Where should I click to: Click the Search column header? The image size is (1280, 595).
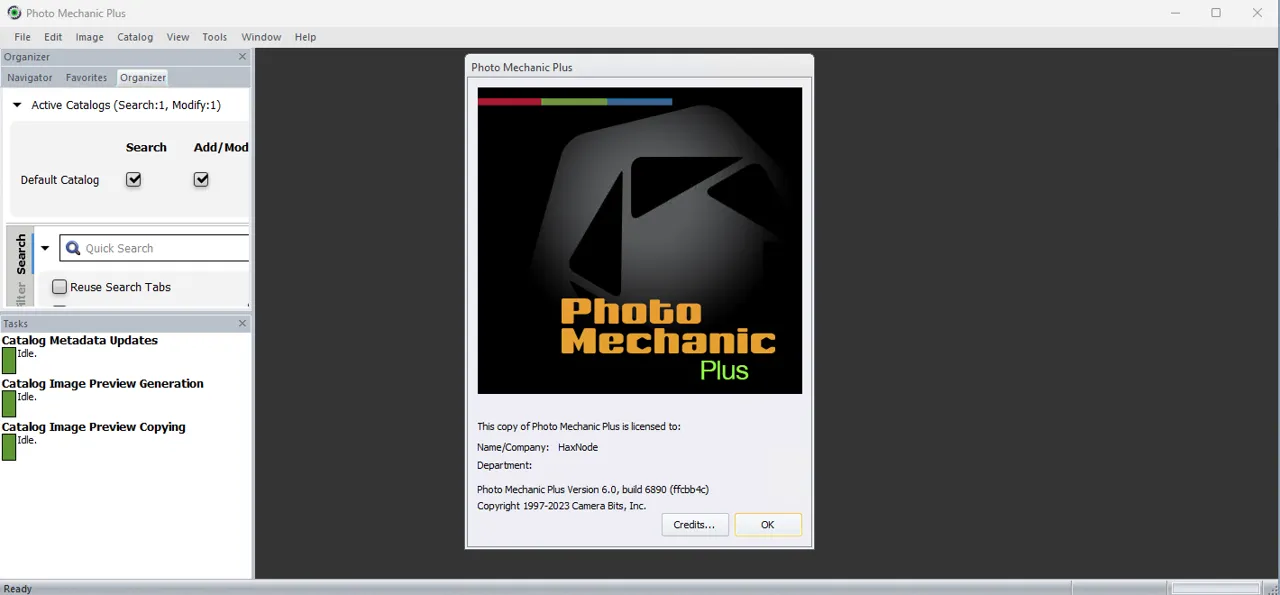146,147
